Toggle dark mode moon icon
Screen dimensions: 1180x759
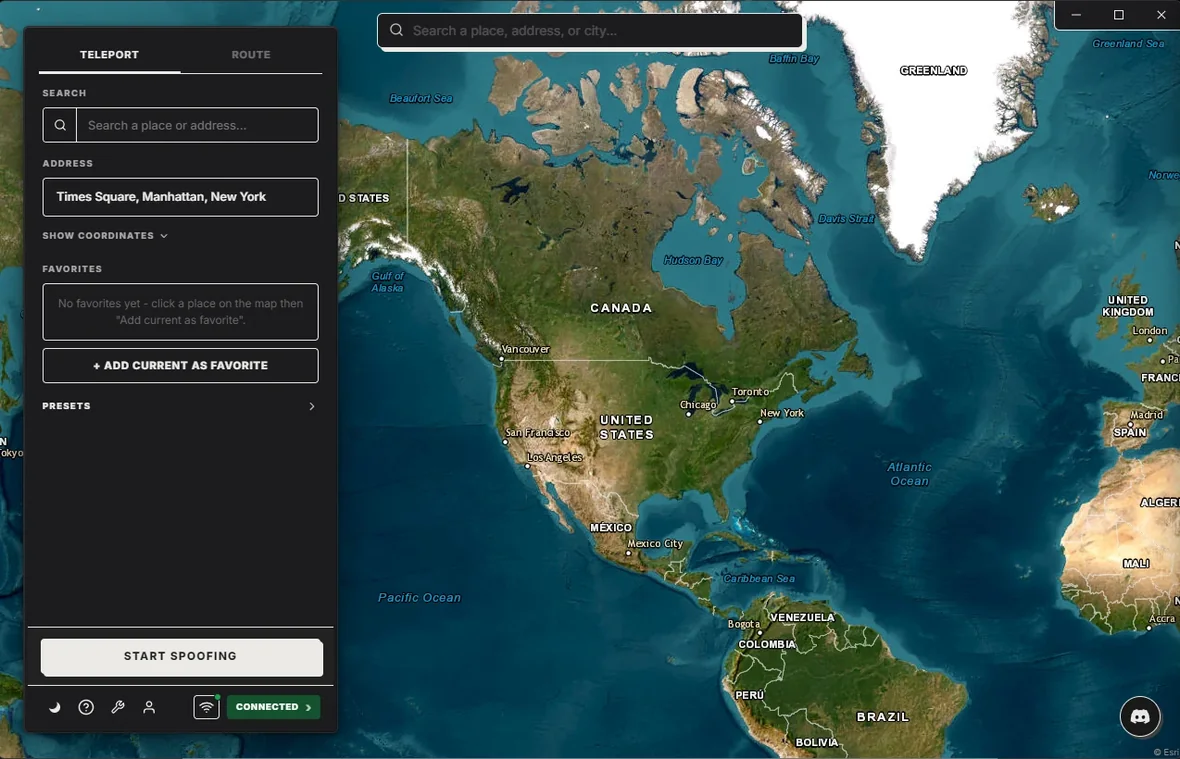[x=54, y=707]
